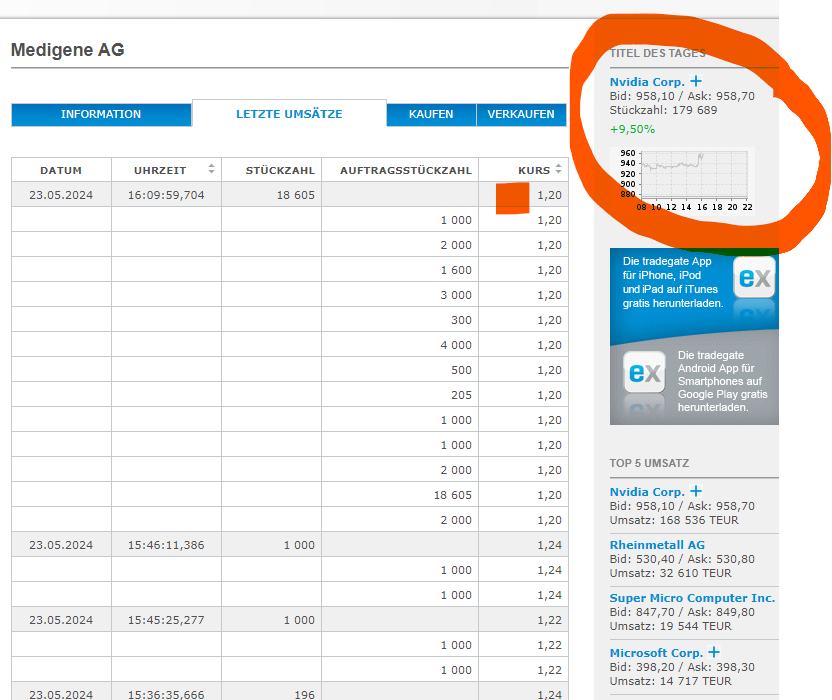Select the Umsatz: 32 610 TEUR text
832x700 pixels.
pos(671,573)
